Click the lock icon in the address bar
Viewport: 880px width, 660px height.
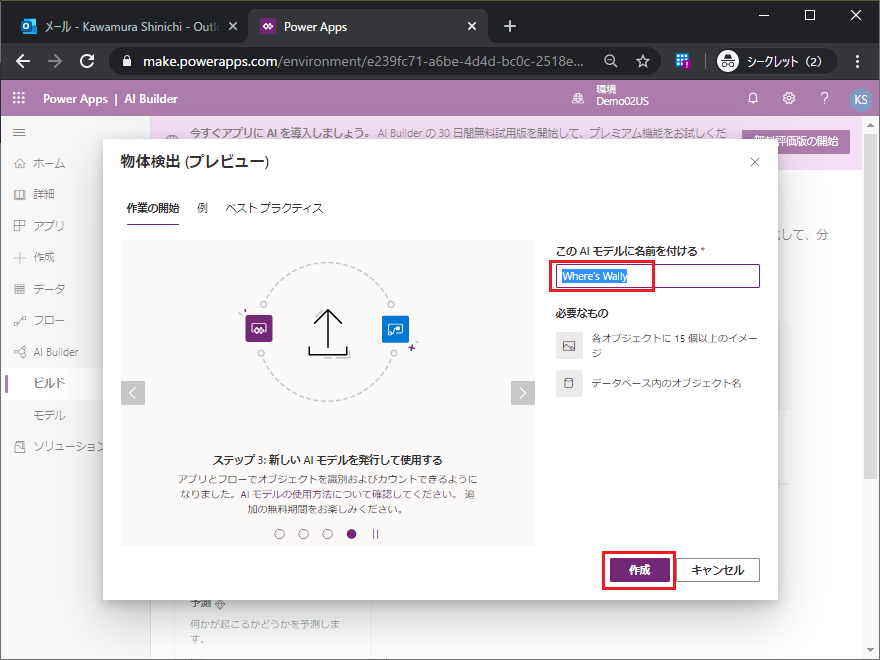pyautogui.click(x=126, y=61)
